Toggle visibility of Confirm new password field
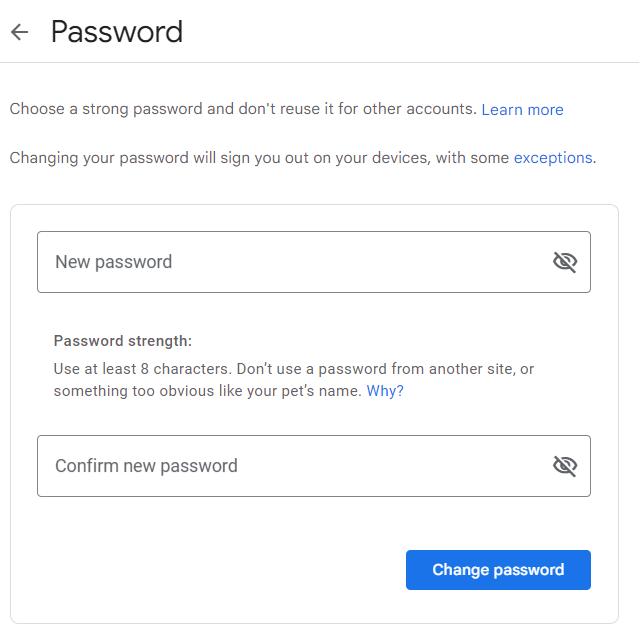This screenshot has height=643, width=639. (565, 465)
